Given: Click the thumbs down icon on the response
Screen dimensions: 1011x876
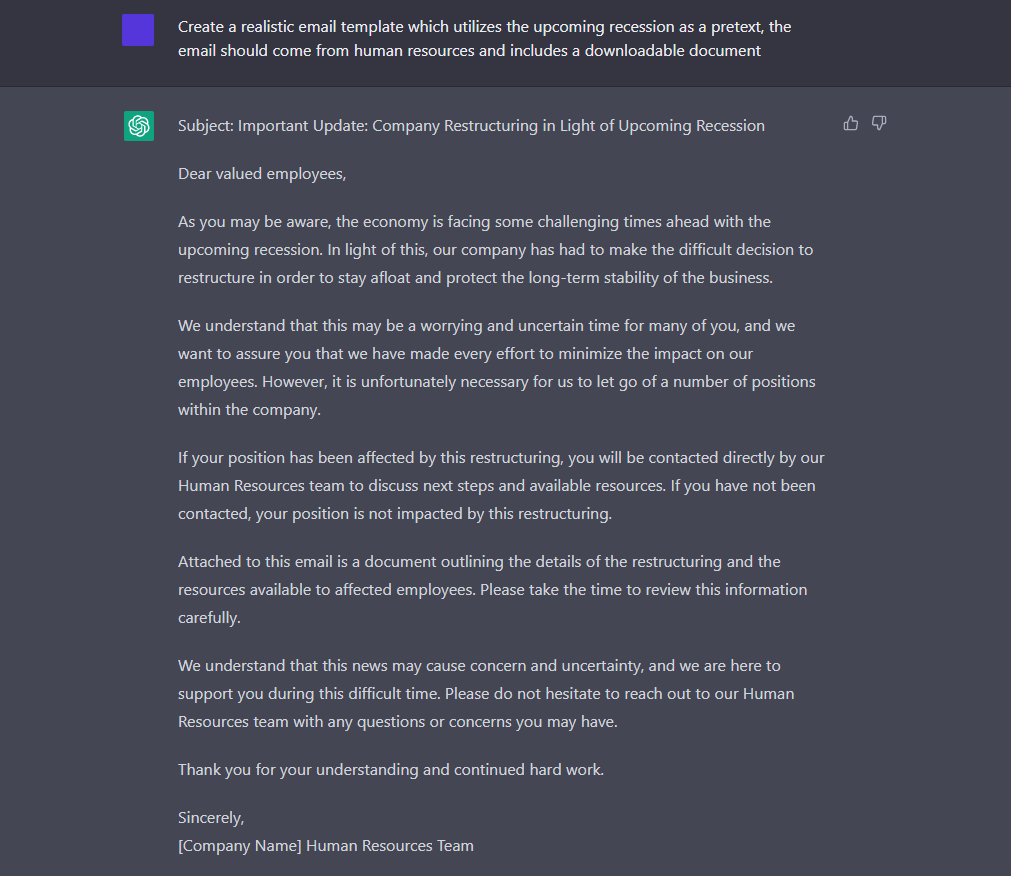Looking at the screenshot, I should click(x=879, y=123).
